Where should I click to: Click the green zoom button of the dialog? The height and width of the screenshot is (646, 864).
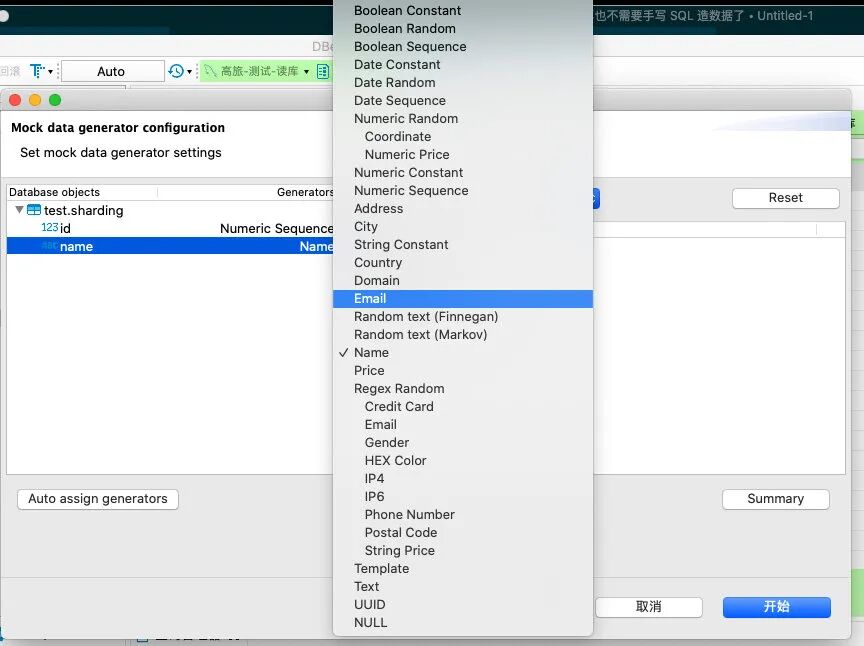pyautogui.click(x=55, y=100)
